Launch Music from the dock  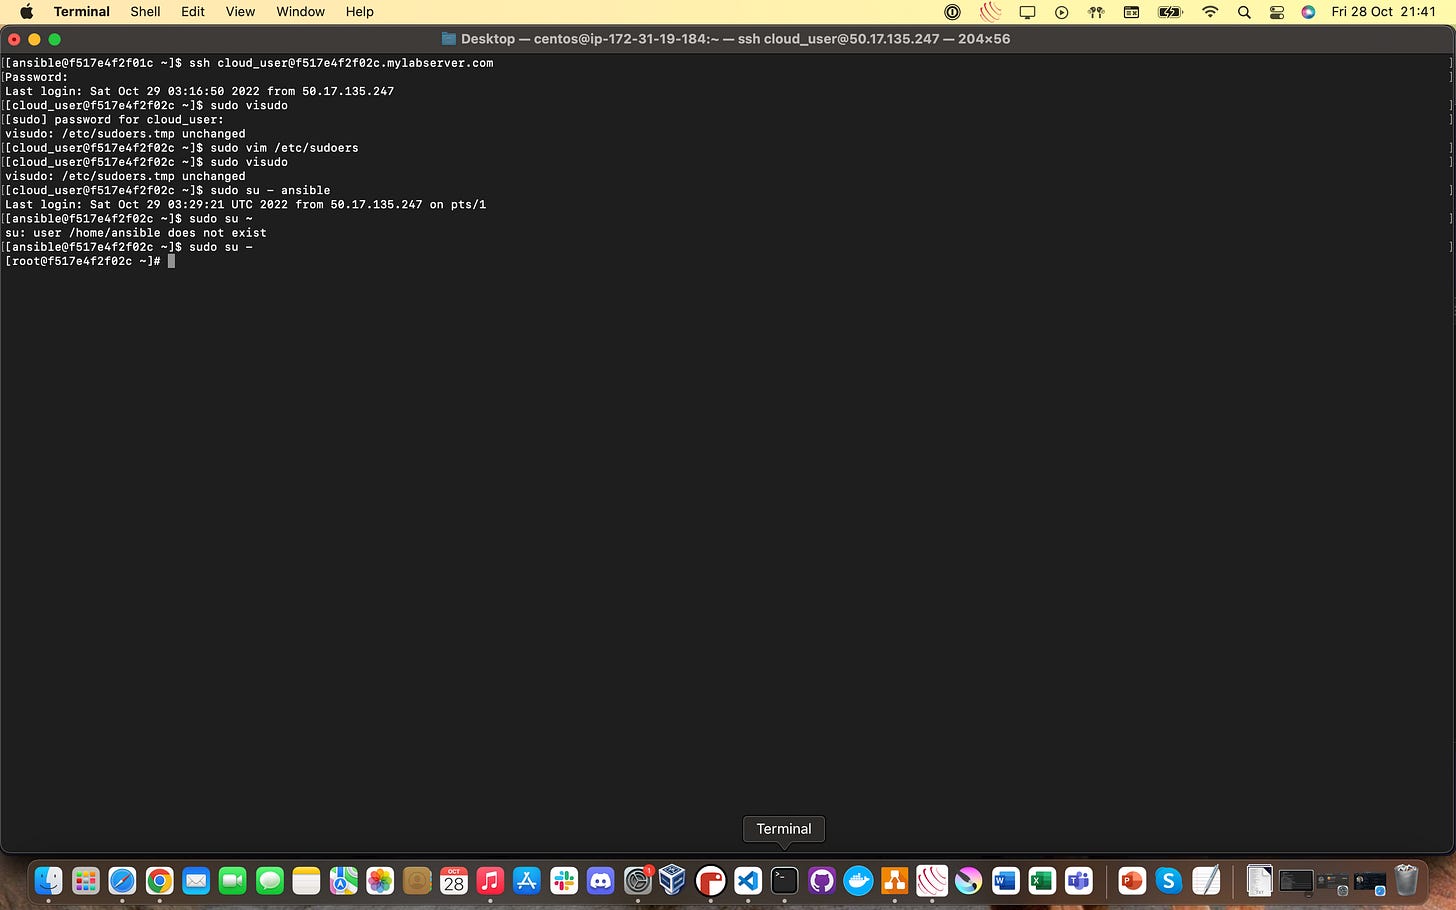490,881
